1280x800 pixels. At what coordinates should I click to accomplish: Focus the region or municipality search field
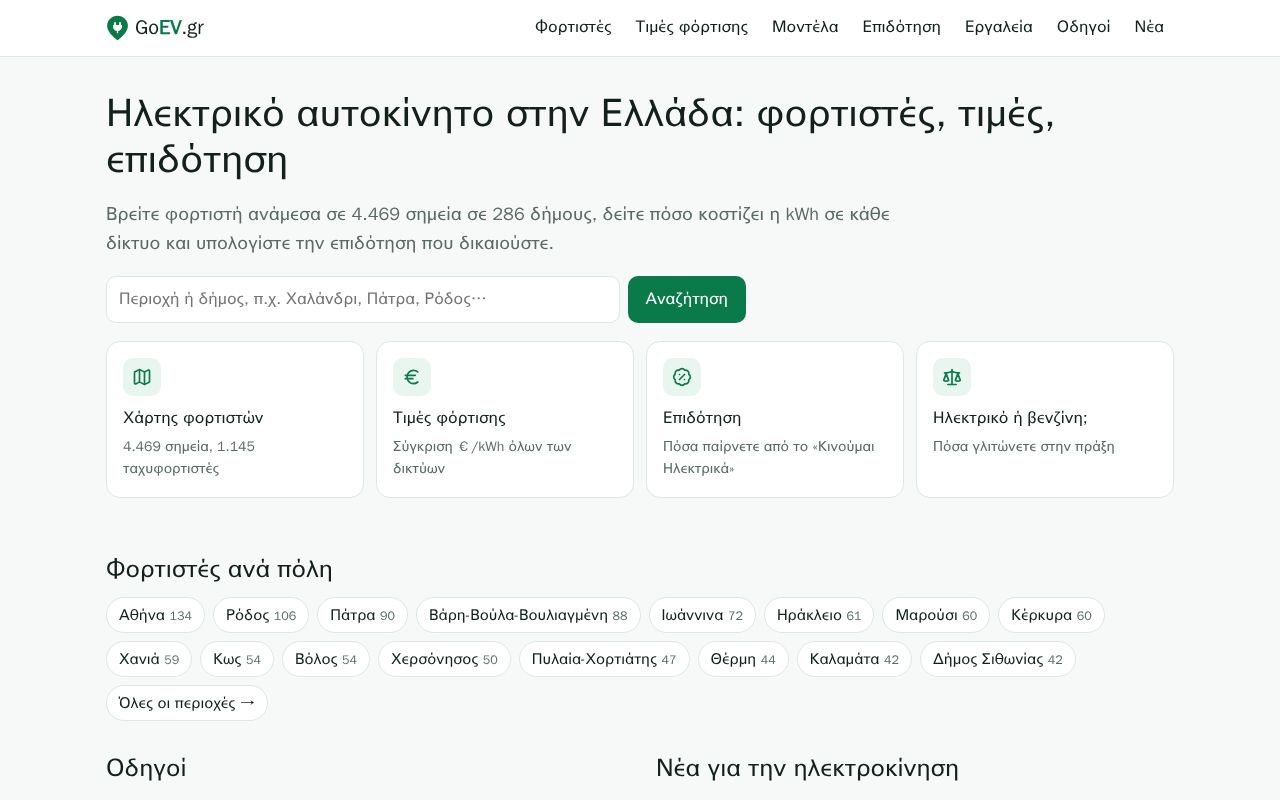pos(363,299)
